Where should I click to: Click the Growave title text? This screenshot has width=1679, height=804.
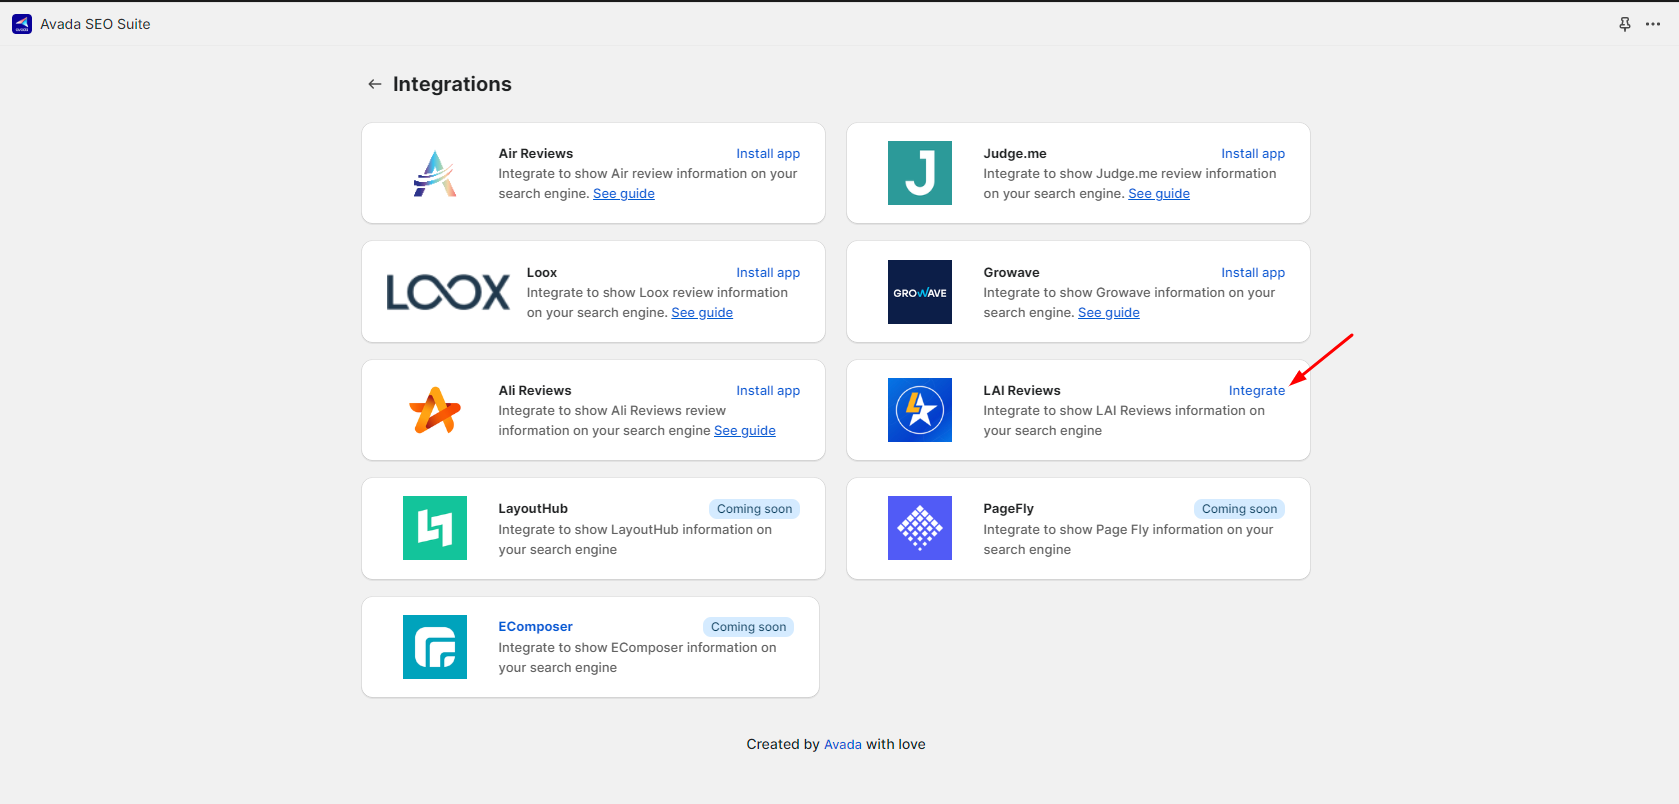click(1011, 272)
